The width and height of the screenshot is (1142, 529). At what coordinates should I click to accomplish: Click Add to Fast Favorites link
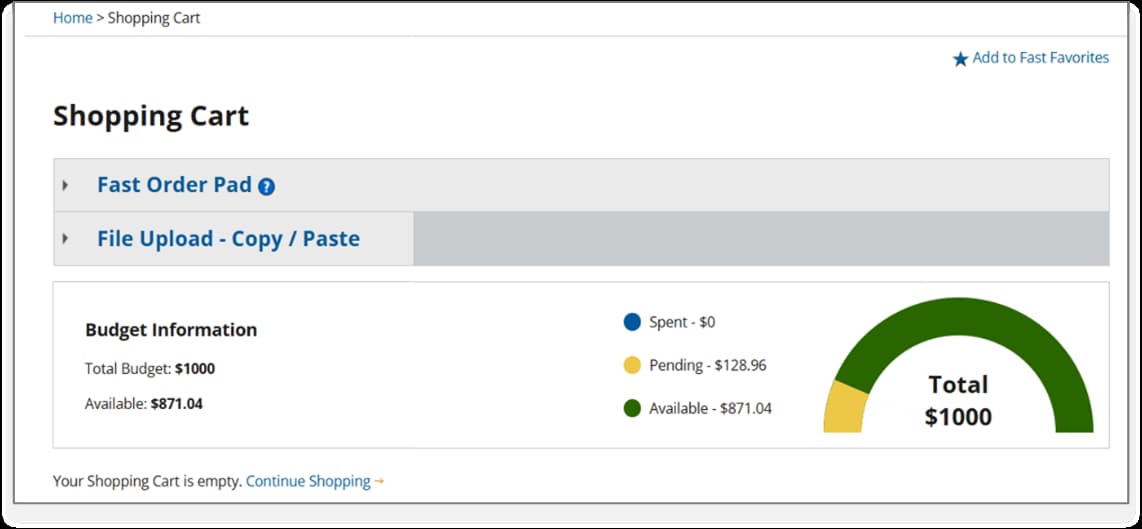point(1040,58)
